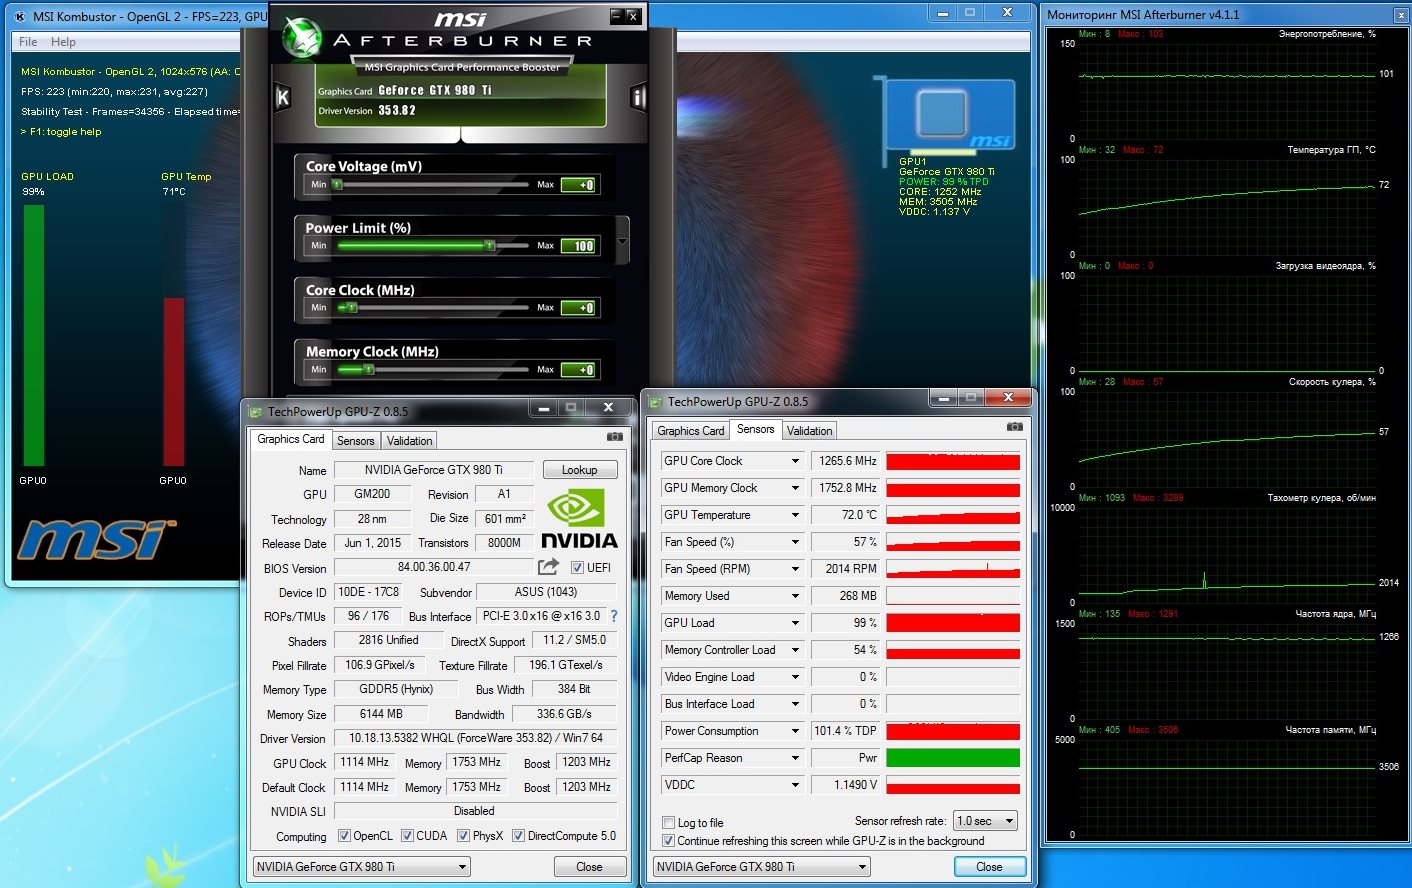Open the GPU Core Clock sensor dropdown
The height and width of the screenshot is (888, 1412).
795,461
